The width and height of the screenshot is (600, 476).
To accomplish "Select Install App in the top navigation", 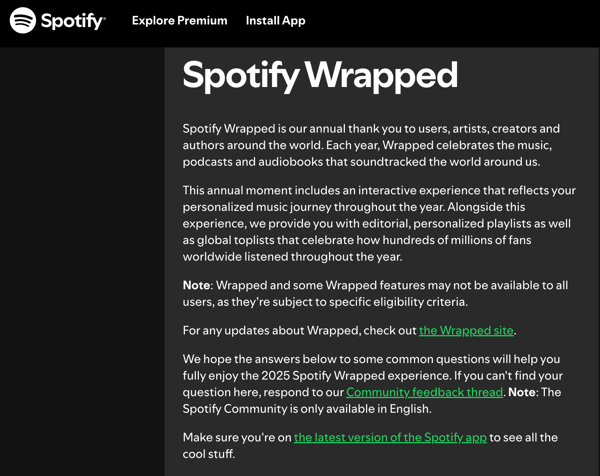I will (275, 21).
